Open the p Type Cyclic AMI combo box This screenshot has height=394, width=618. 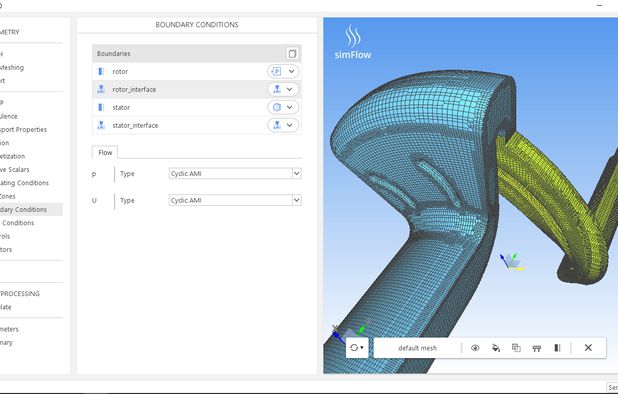(235, 174)
